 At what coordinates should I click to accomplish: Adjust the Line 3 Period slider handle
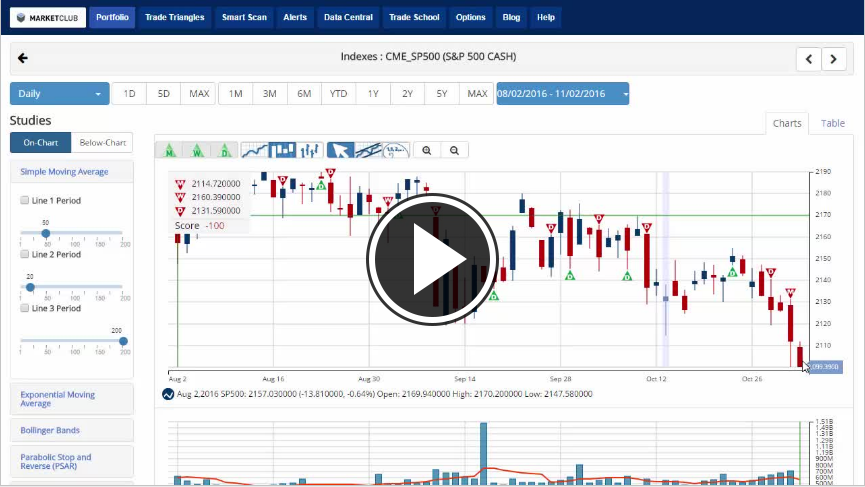pos(124,341)
